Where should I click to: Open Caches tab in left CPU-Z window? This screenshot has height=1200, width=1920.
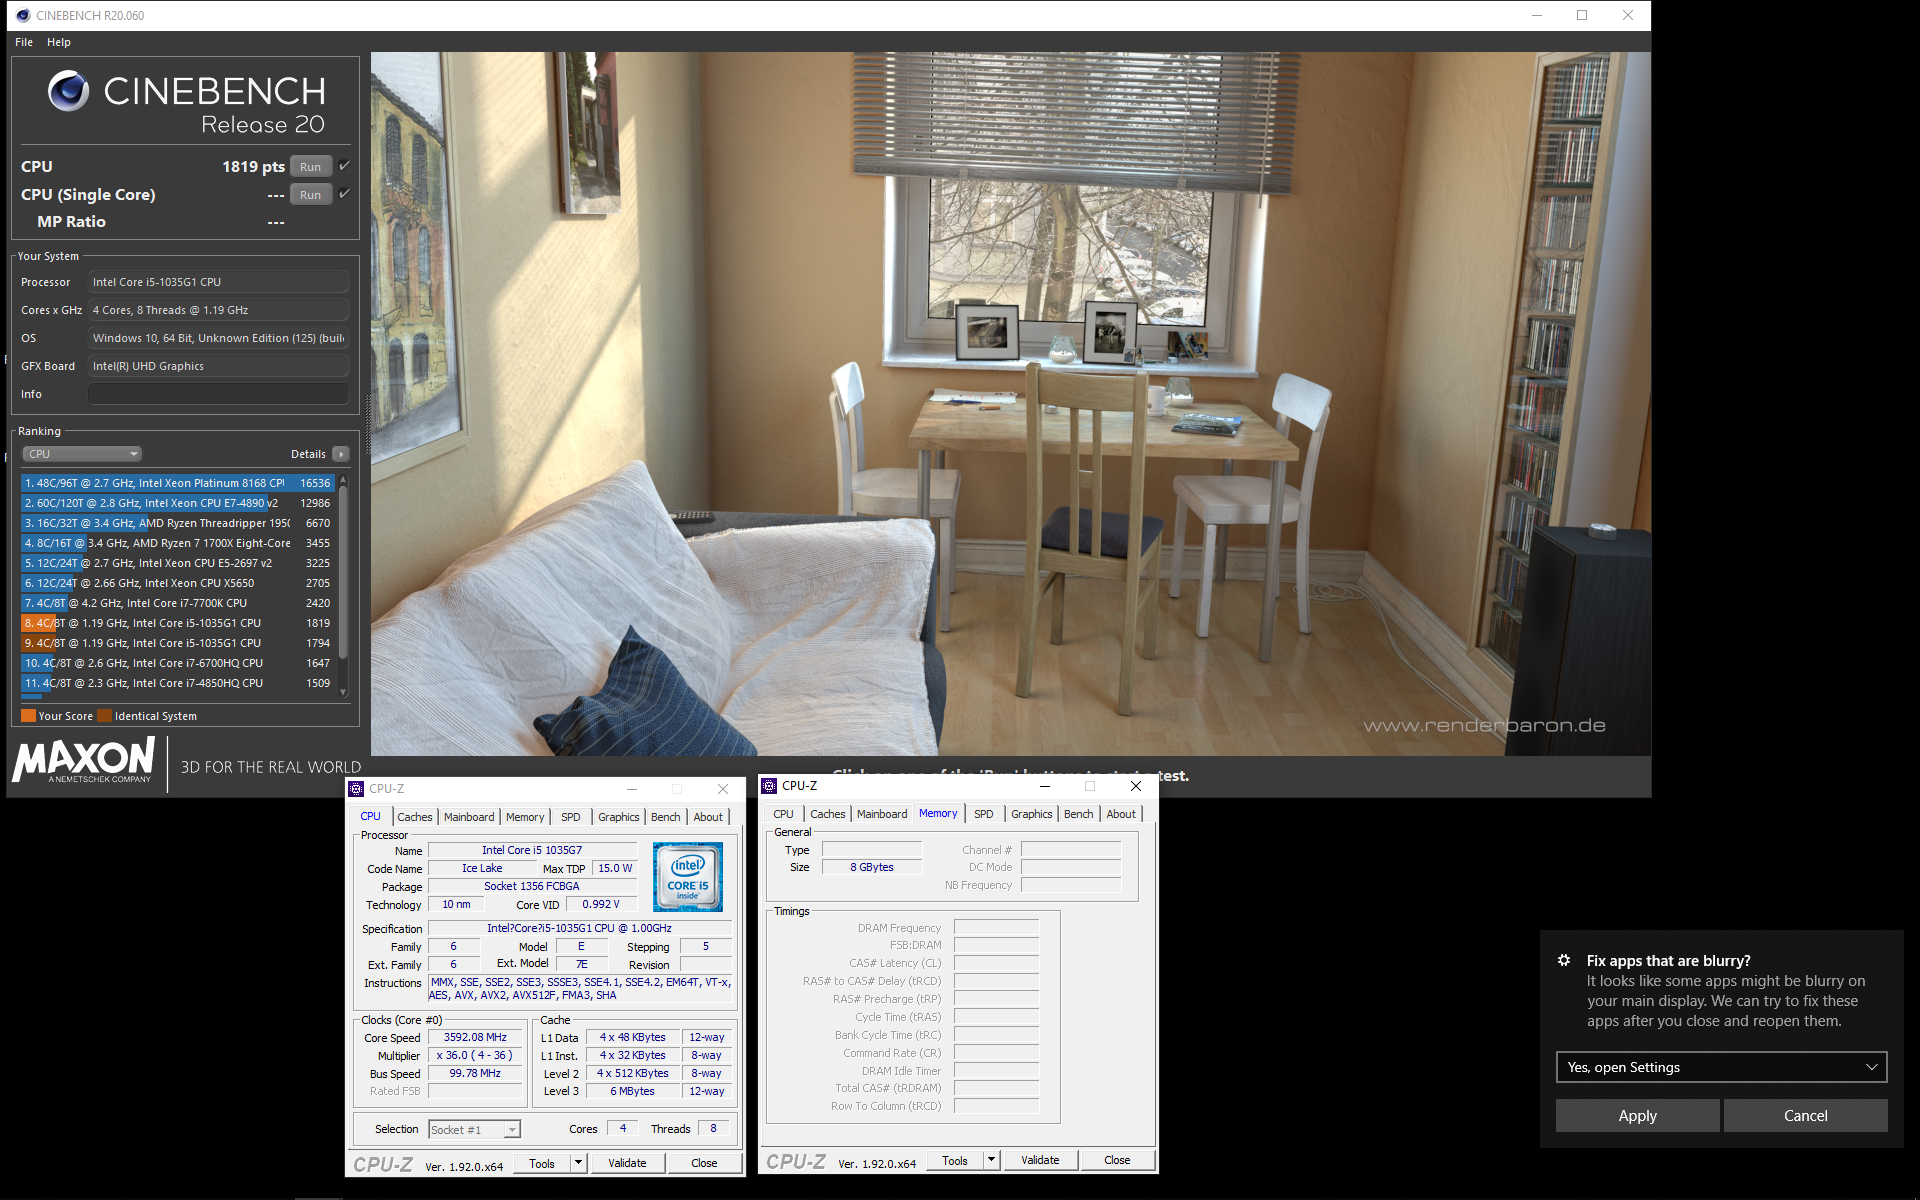[415, 817]
